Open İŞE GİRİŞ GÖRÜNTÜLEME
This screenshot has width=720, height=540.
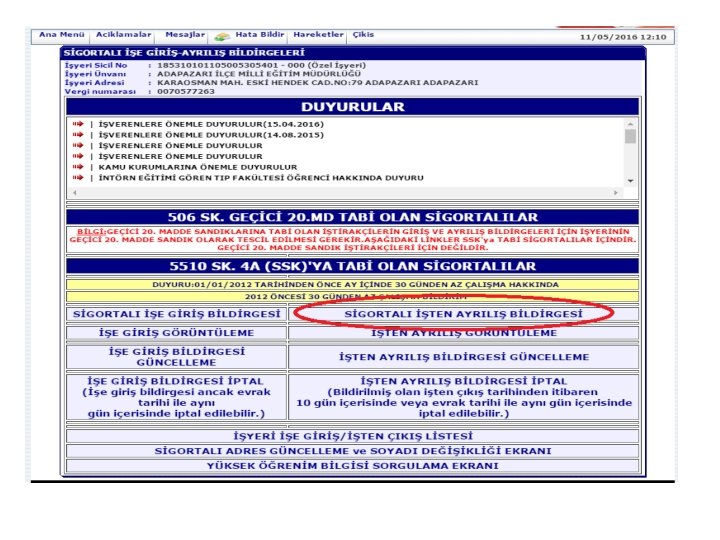pyautogui.click(x=177, y=333)
